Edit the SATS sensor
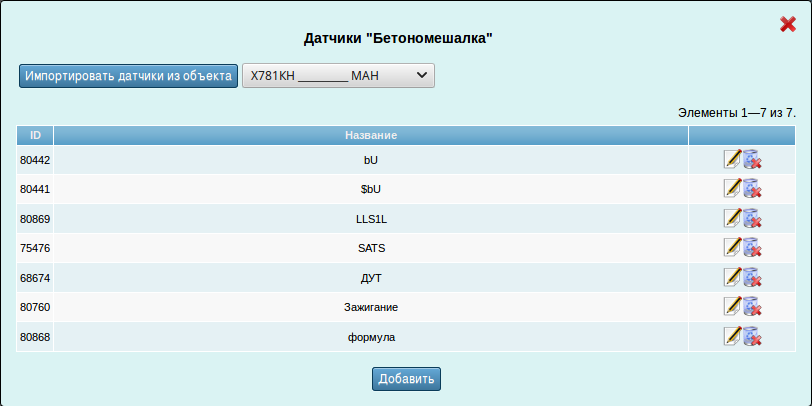812x406 pixels. pyautogui.click(x=732, y=247)
